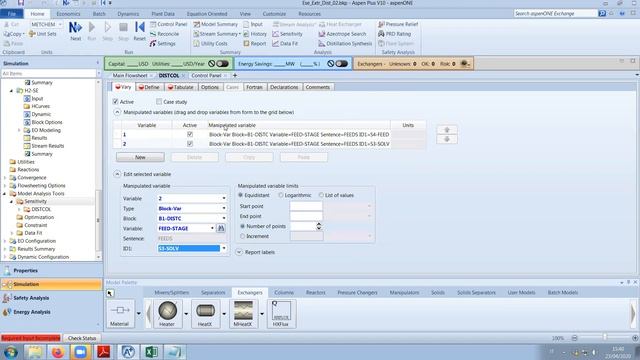This screenshot has height=360, width=640.
Task: Open Model Summary
Action: [216, 24]
